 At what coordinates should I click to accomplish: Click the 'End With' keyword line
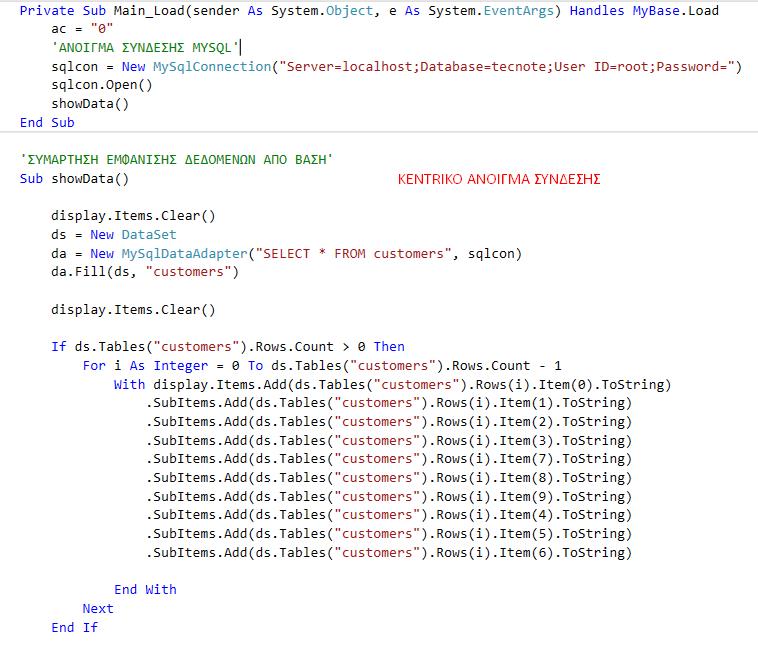pos(145,590)
